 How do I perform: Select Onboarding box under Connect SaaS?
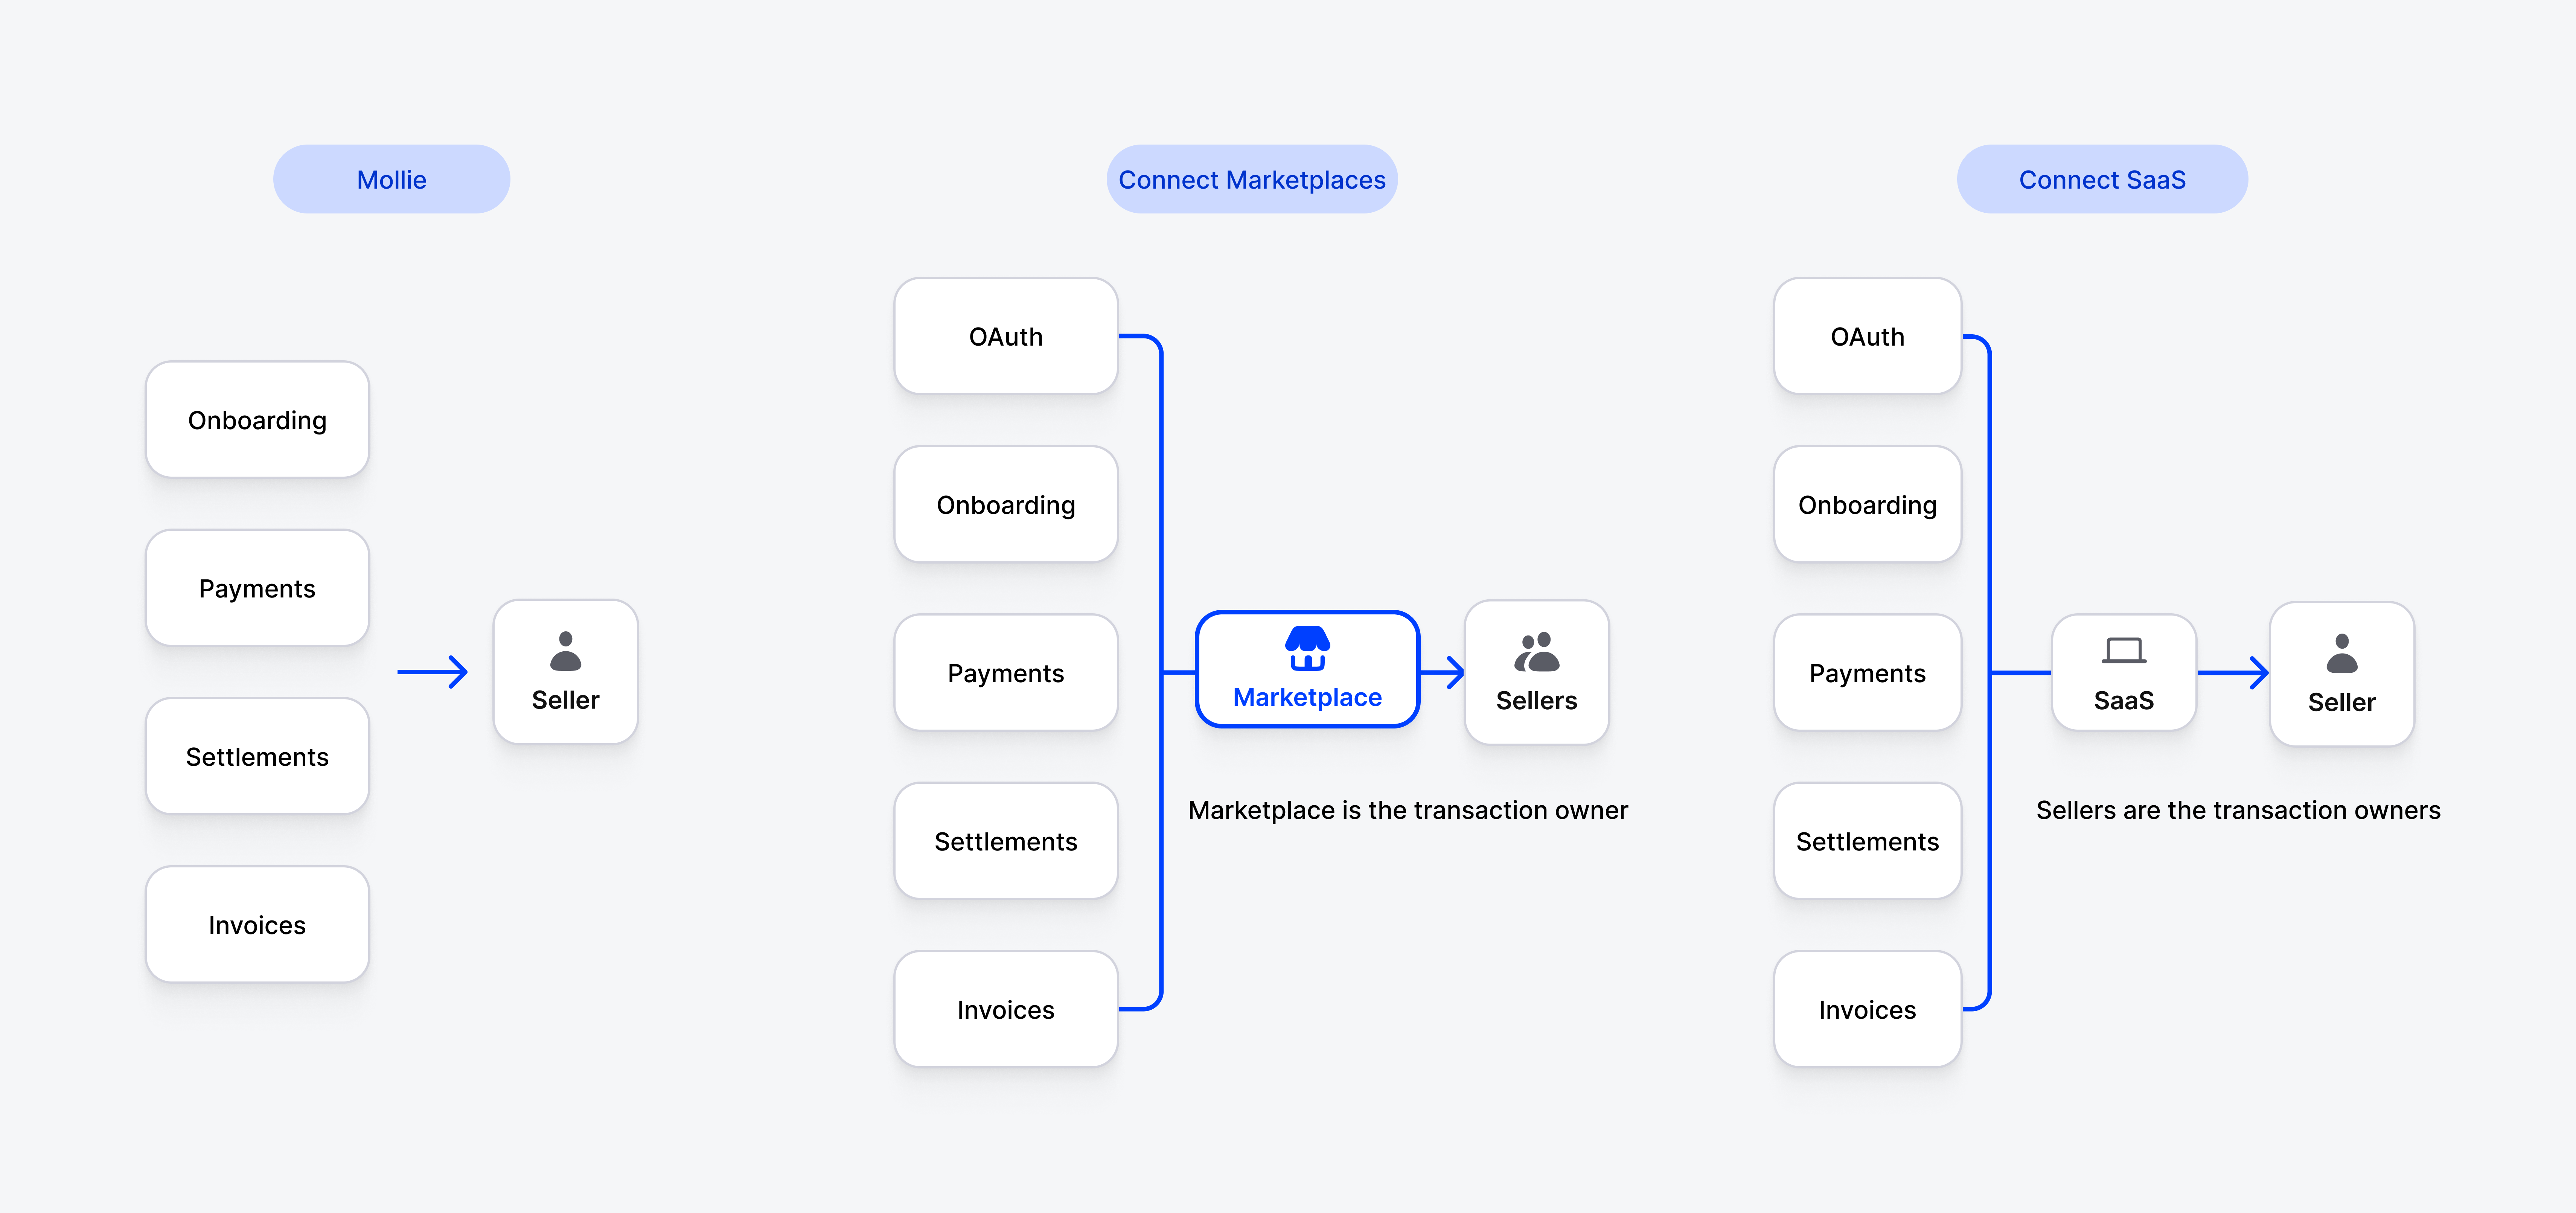click(x=1867, y=504)
